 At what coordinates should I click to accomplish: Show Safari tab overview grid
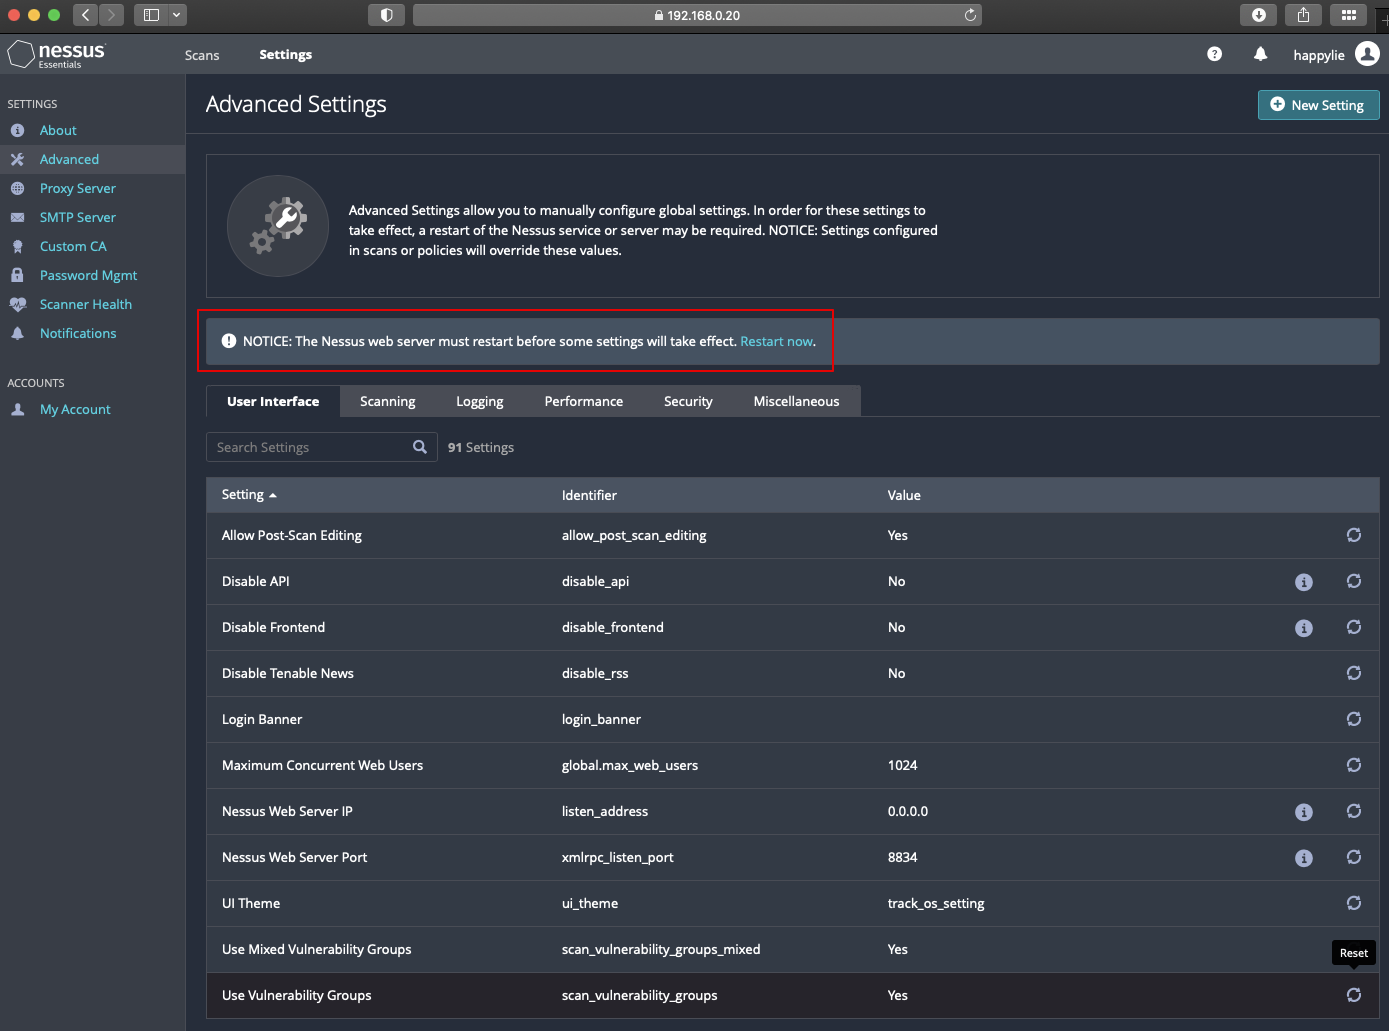(1348, 15)
